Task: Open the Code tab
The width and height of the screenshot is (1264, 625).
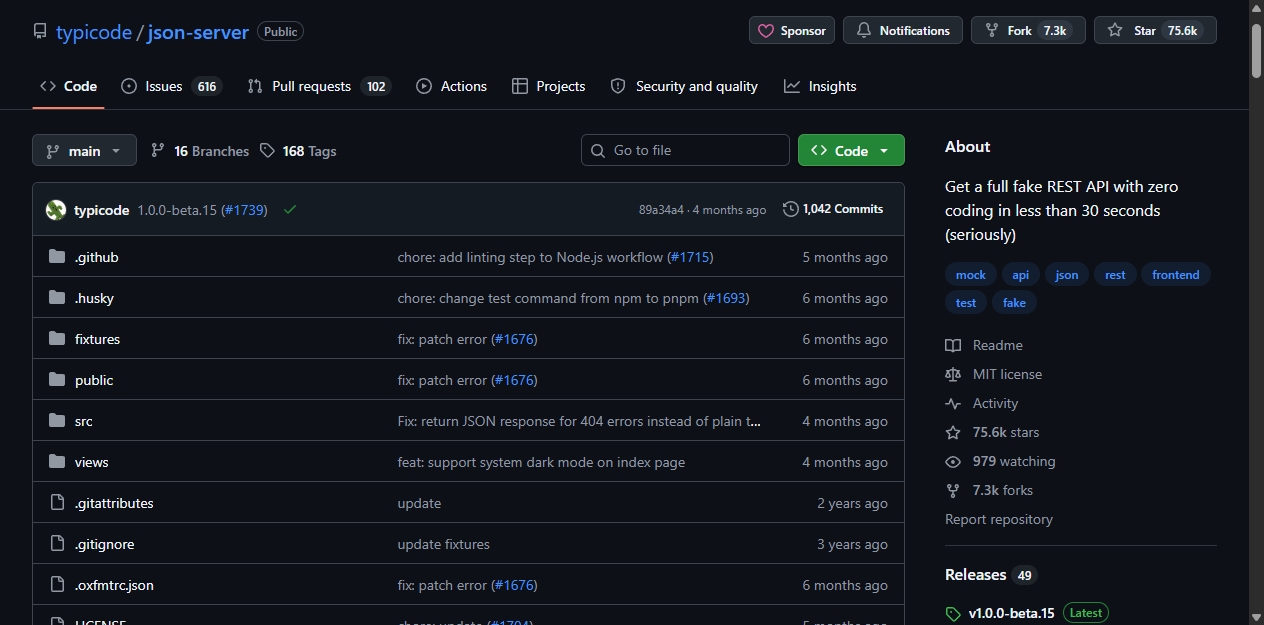Action: click(x=68, y=86)
